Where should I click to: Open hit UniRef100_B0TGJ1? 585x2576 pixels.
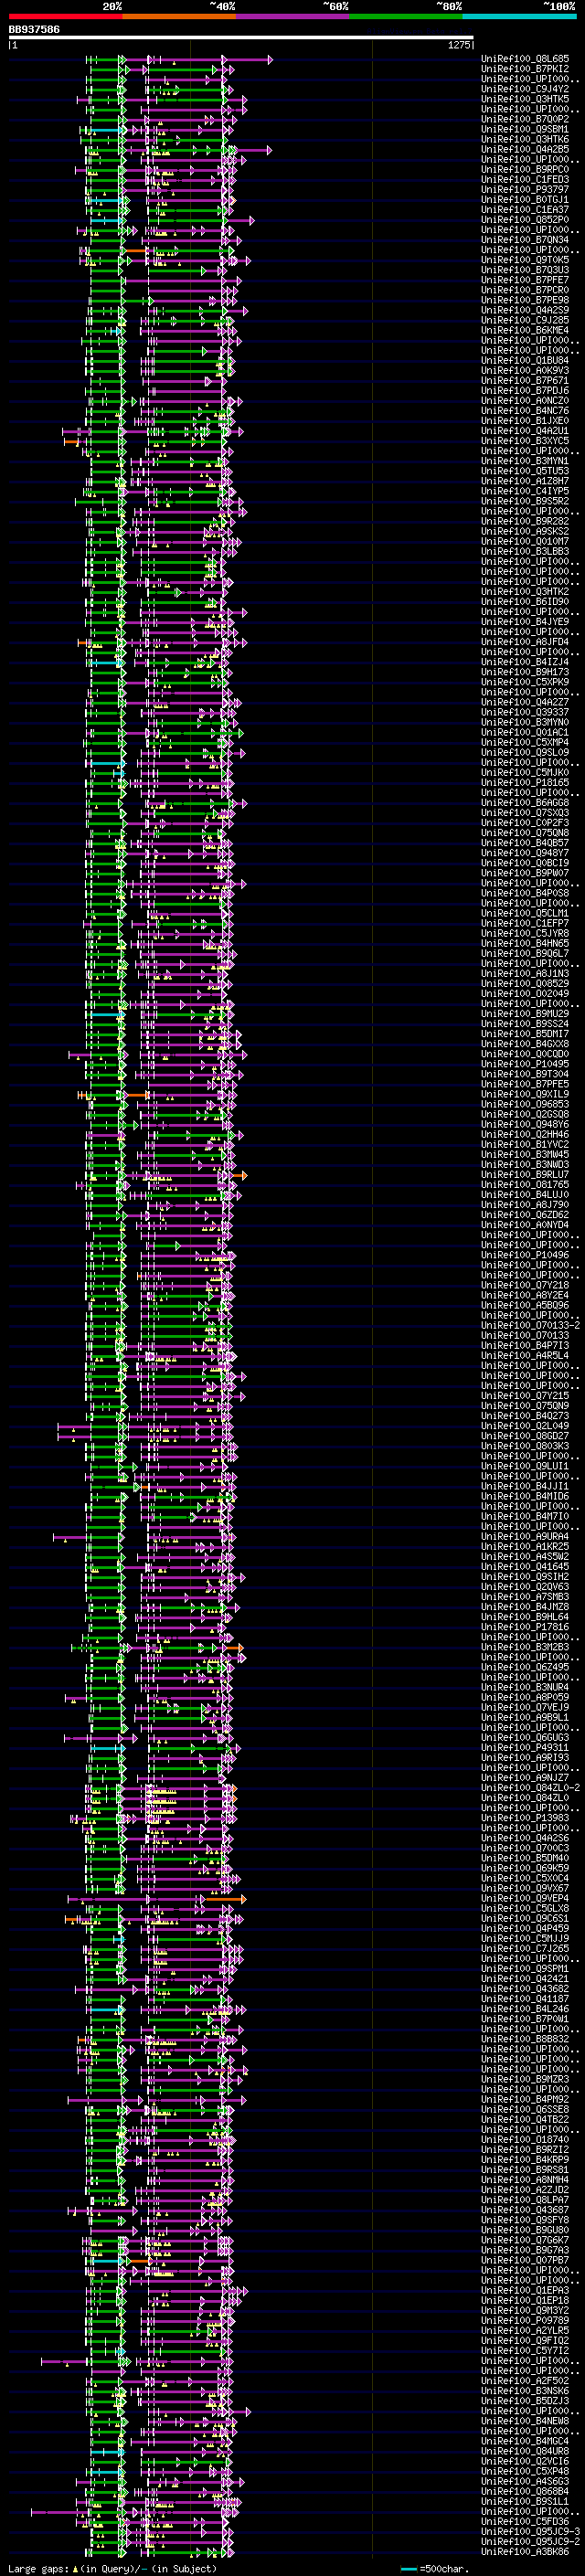(525, 199)
